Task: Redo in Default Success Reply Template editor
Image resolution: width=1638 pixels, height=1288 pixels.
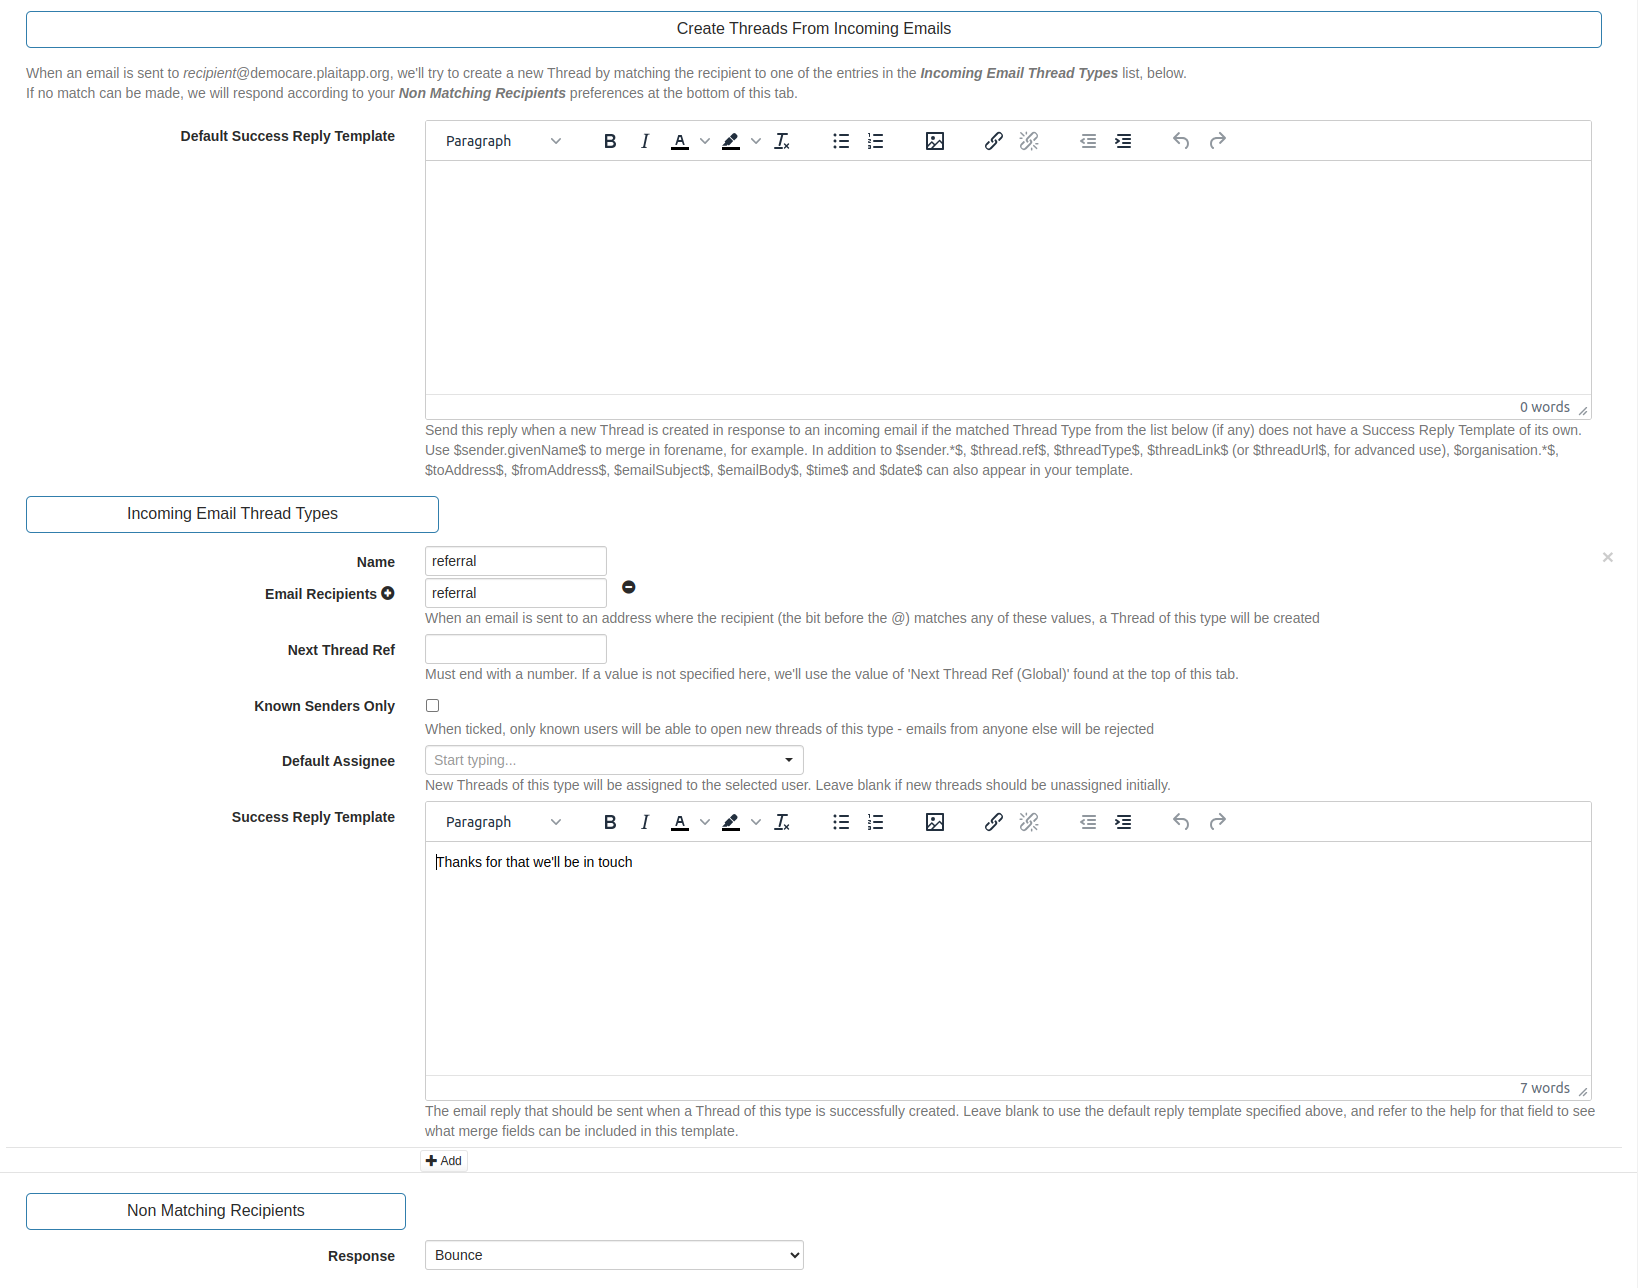Action: coord(1217,141)
